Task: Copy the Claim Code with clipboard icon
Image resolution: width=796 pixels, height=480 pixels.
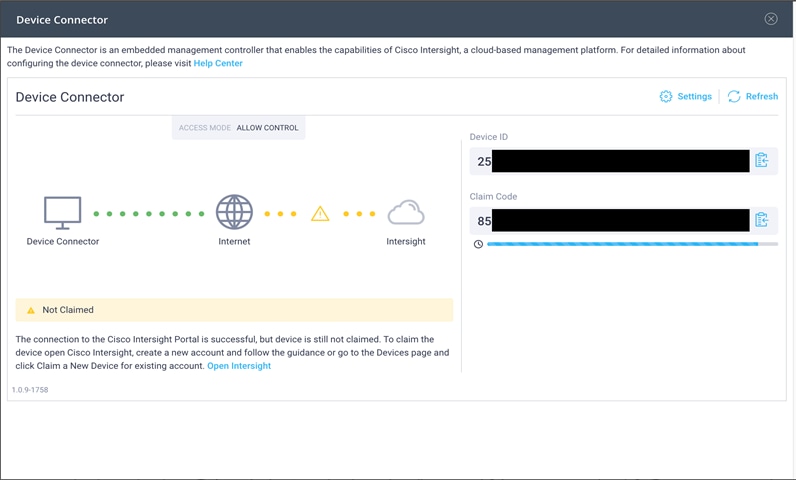Action: pyautogui.click(x=761, y=220)
